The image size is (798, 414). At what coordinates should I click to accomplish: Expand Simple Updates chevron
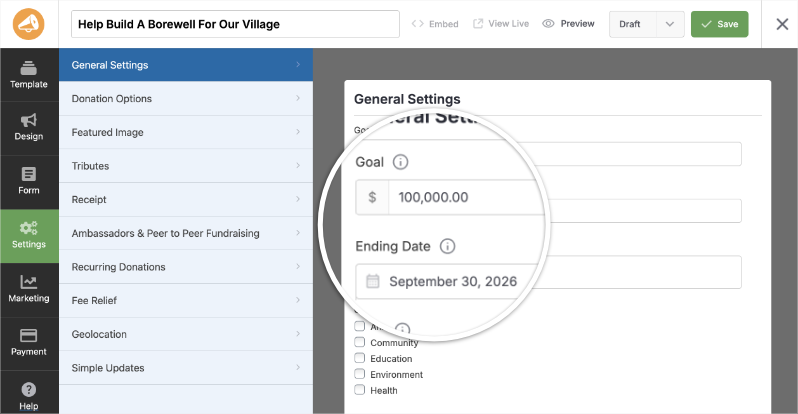(298, 367)
